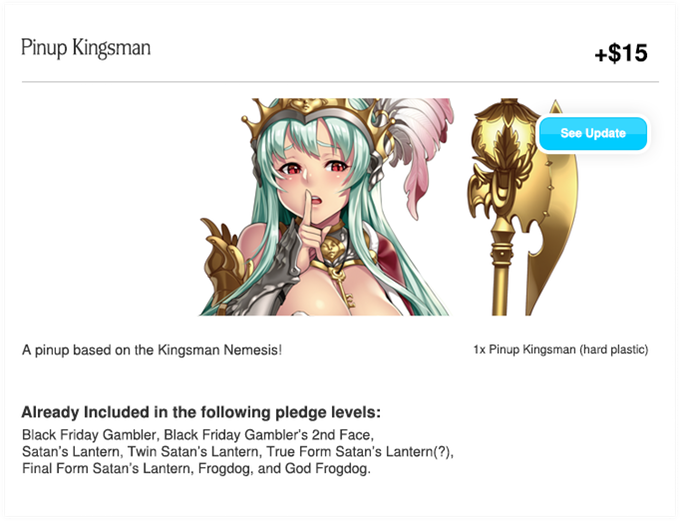Click 'Already Included' pledge levels heading
This screenshot has height=521, width=680.
pyautogui.click(x=201, y=412)
